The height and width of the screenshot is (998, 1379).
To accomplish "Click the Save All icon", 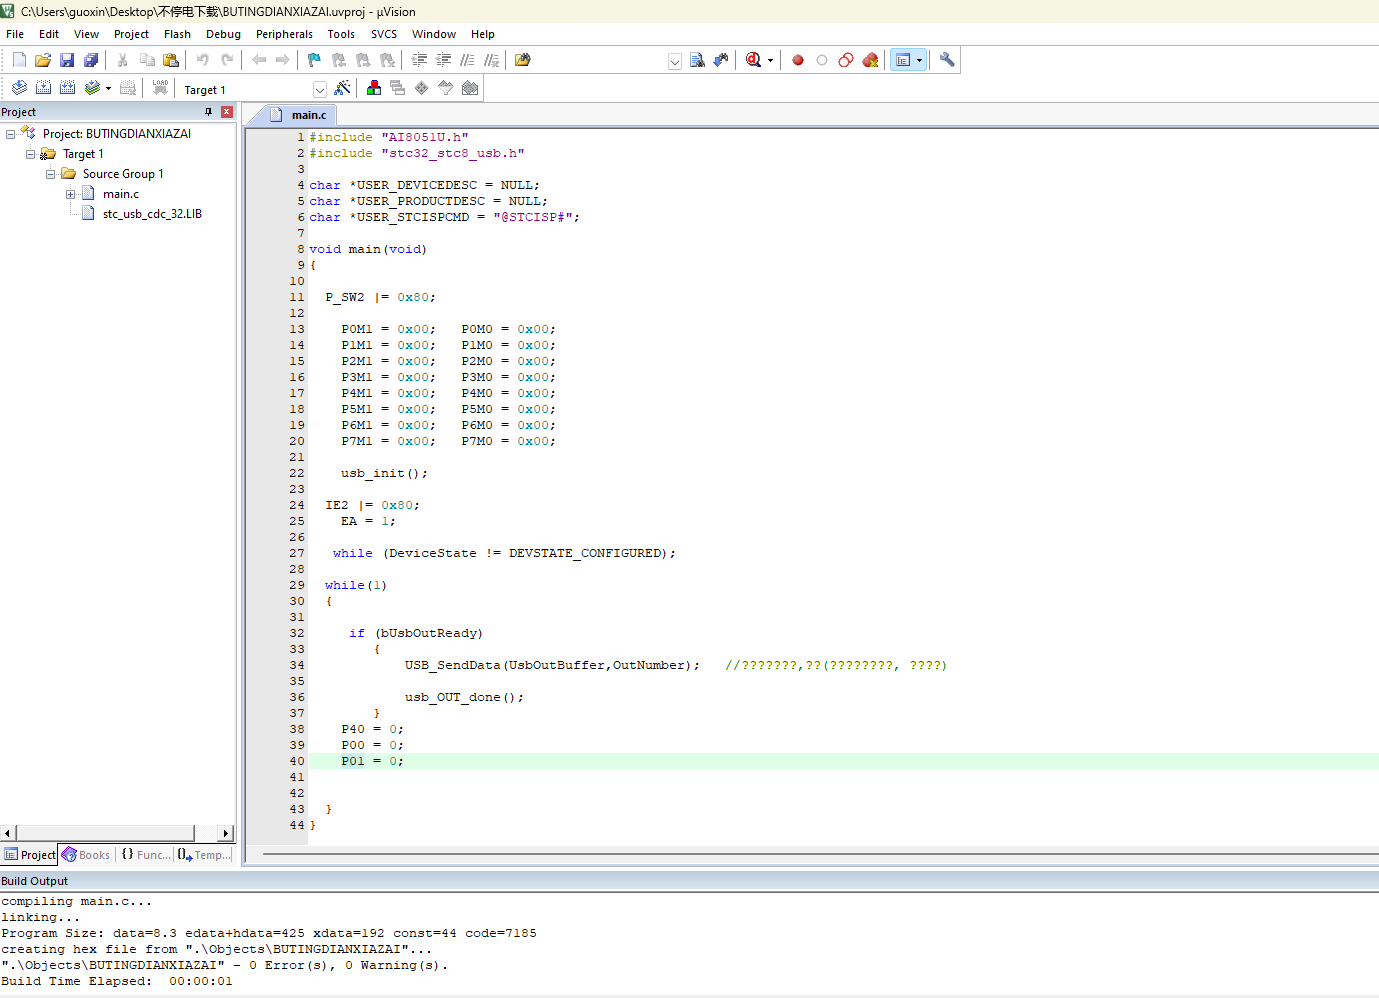I will tap(91, 60).
